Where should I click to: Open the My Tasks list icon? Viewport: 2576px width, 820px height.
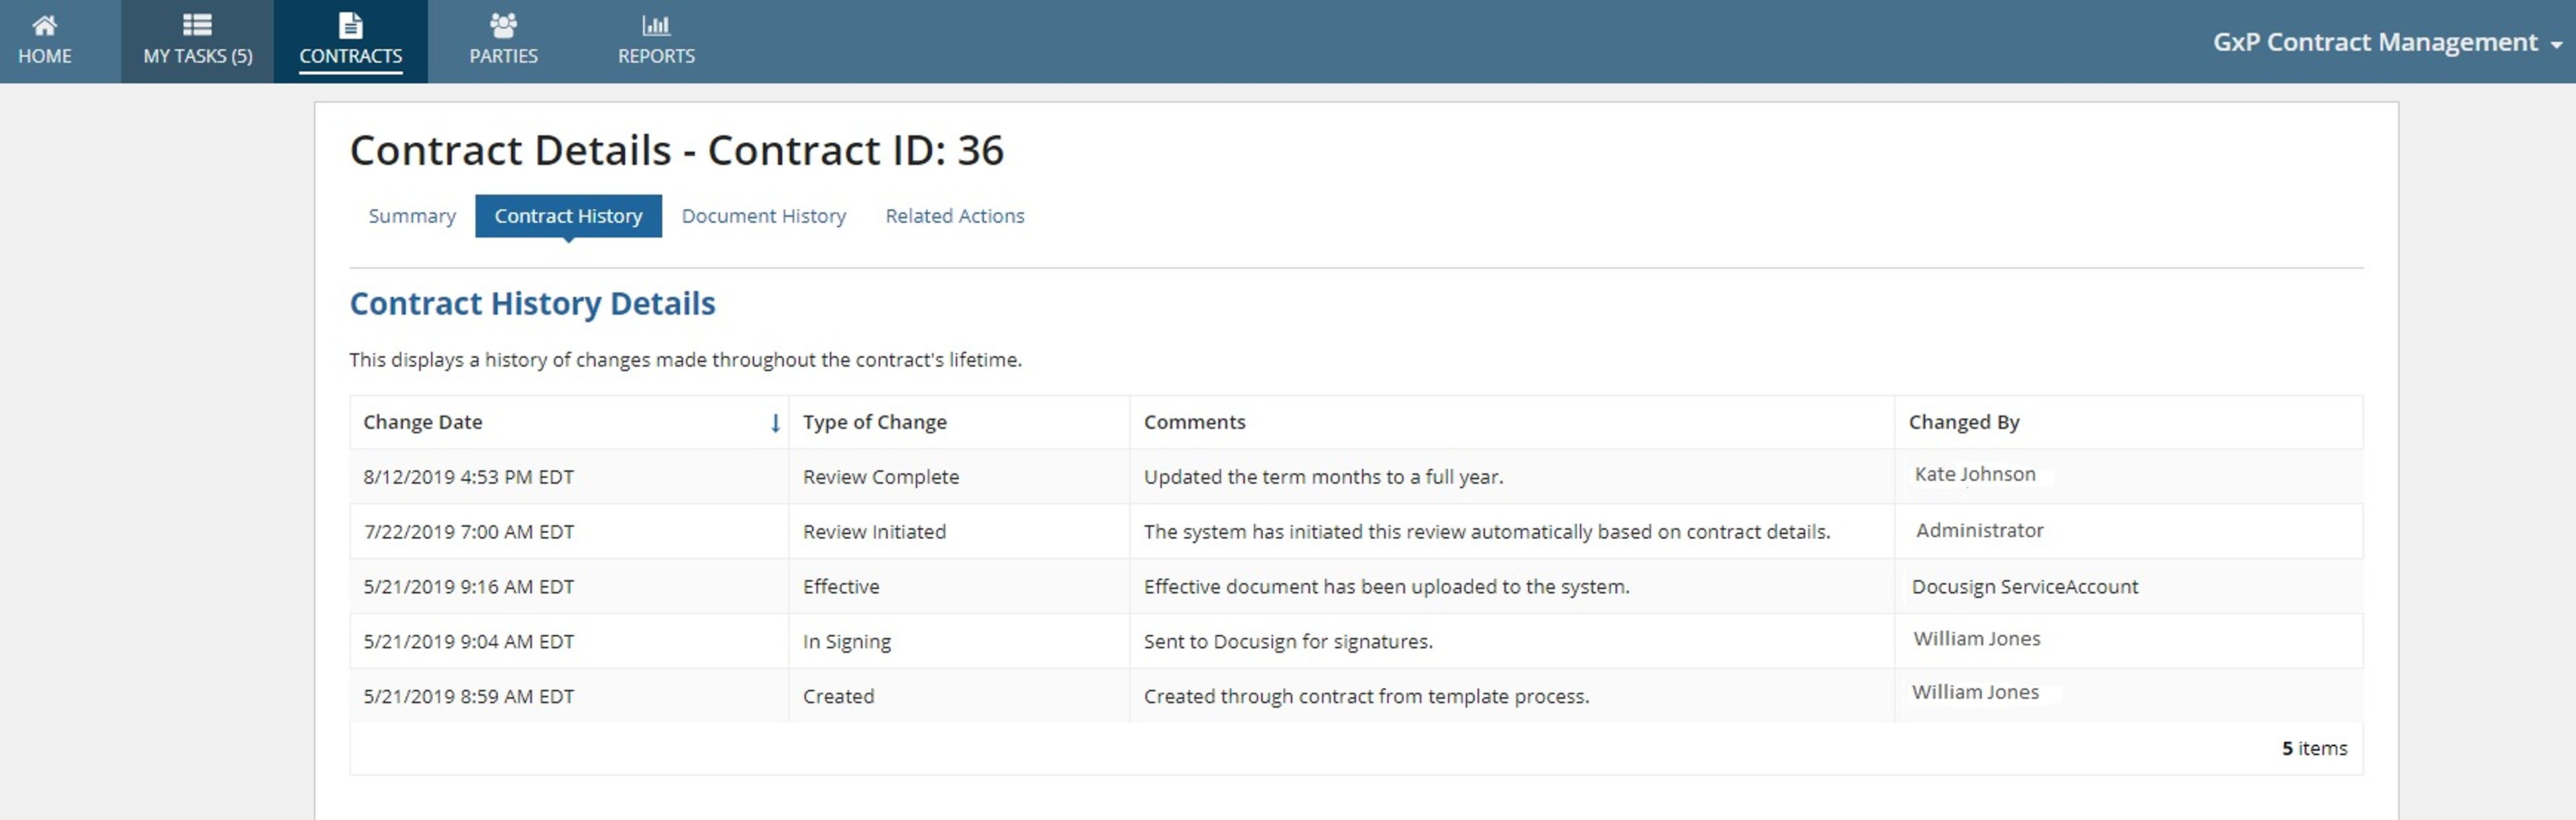pos(197,24)
